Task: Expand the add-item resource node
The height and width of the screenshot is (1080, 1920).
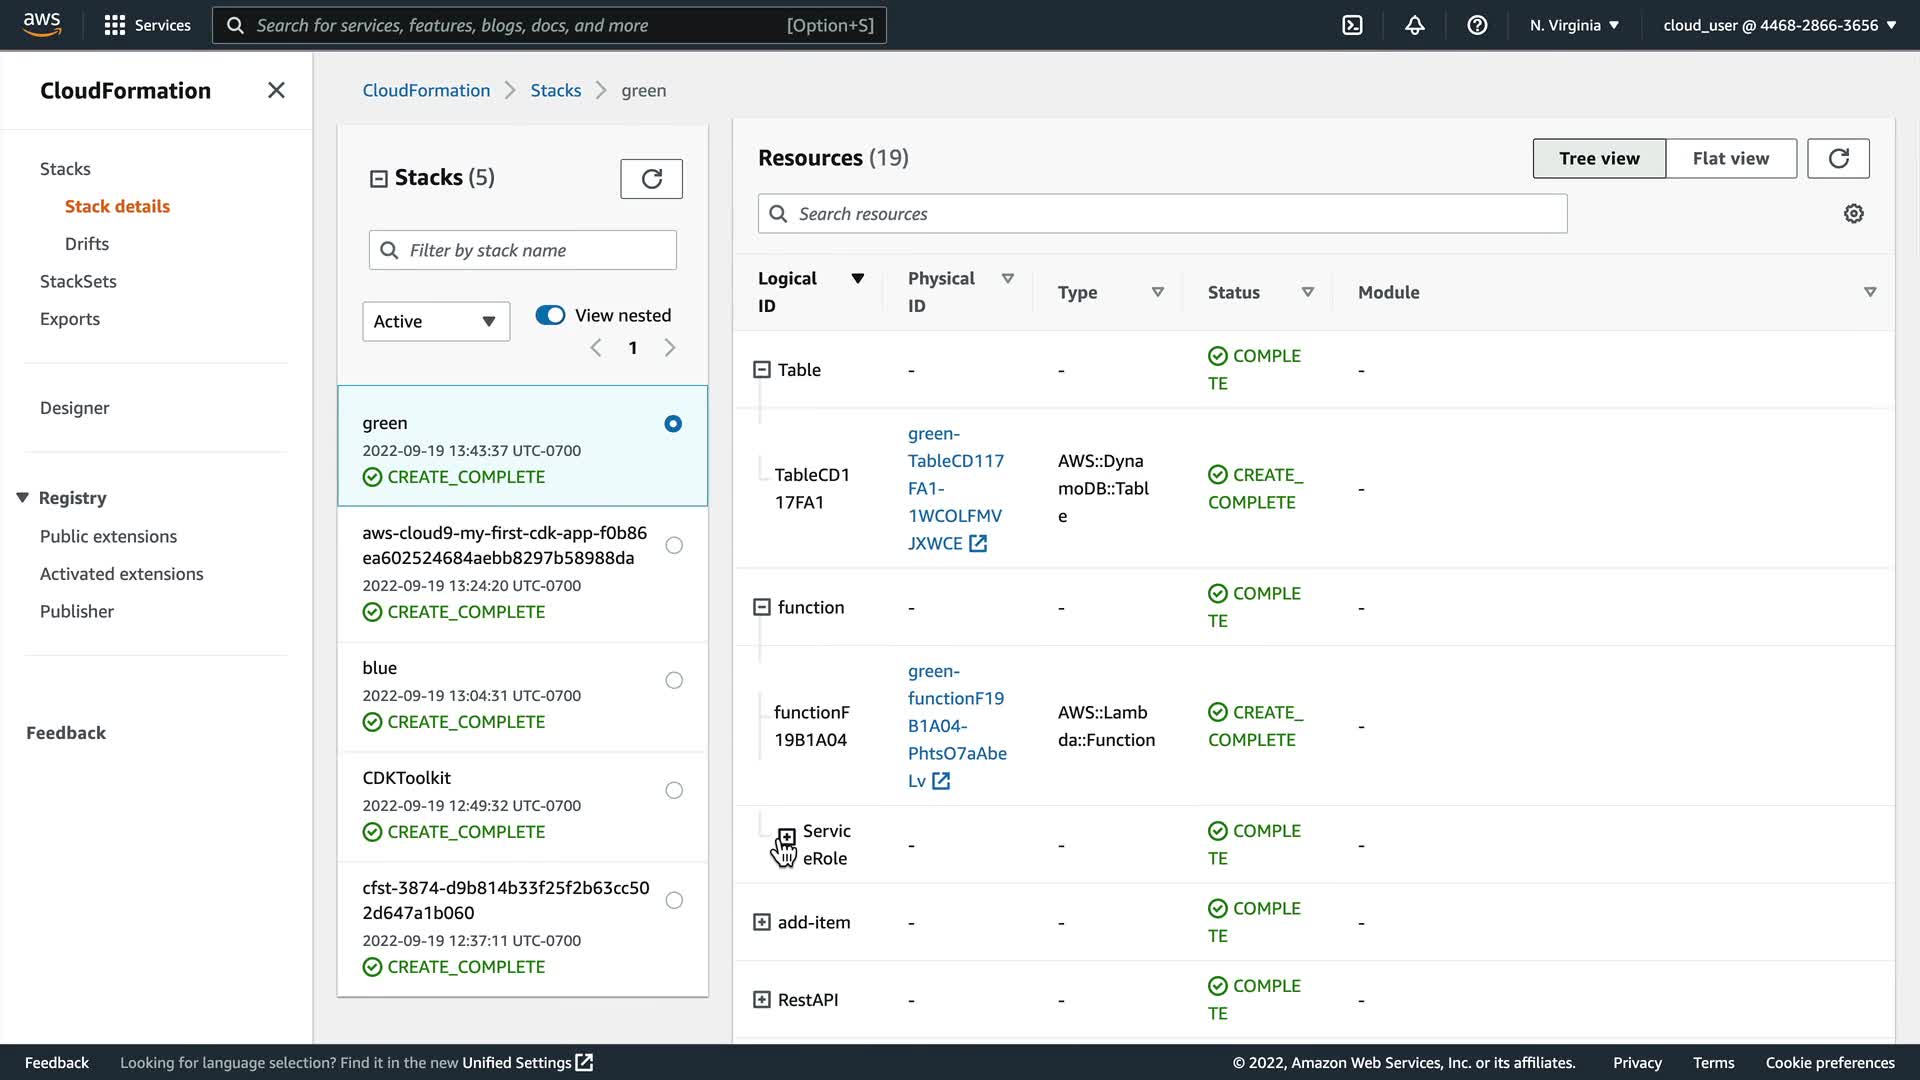Action: click(762, 922)
